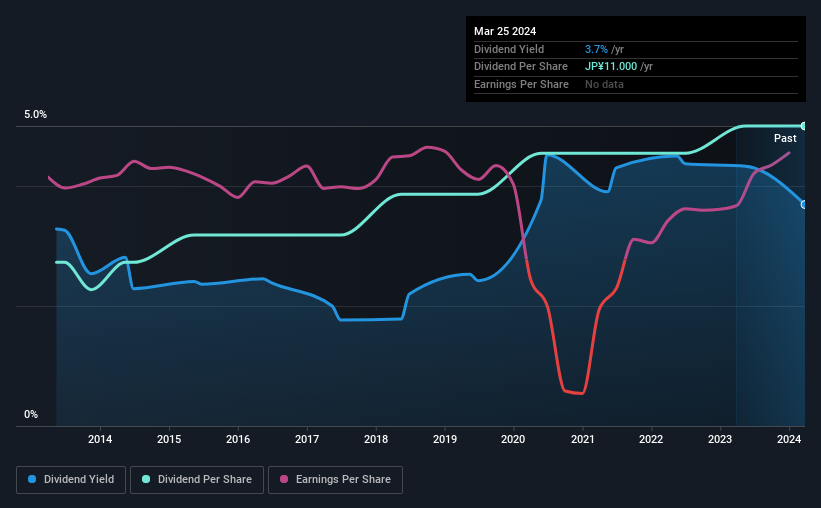The width and height of the screenshot is (821, 508).
Task: Click the 2018 axis label
Action: [376, 439]
